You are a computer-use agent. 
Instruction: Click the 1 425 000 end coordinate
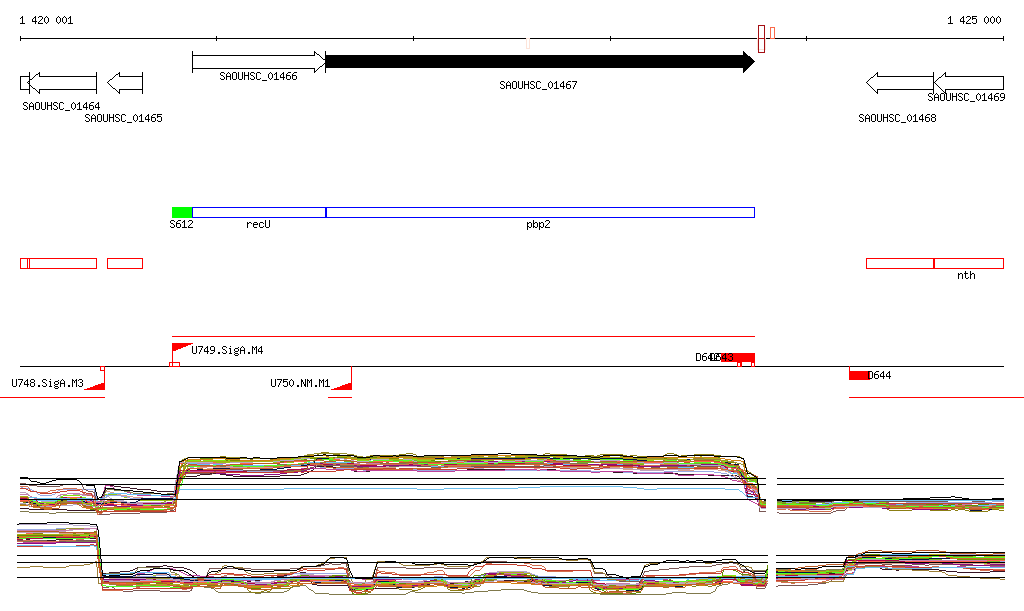[973, 21]
